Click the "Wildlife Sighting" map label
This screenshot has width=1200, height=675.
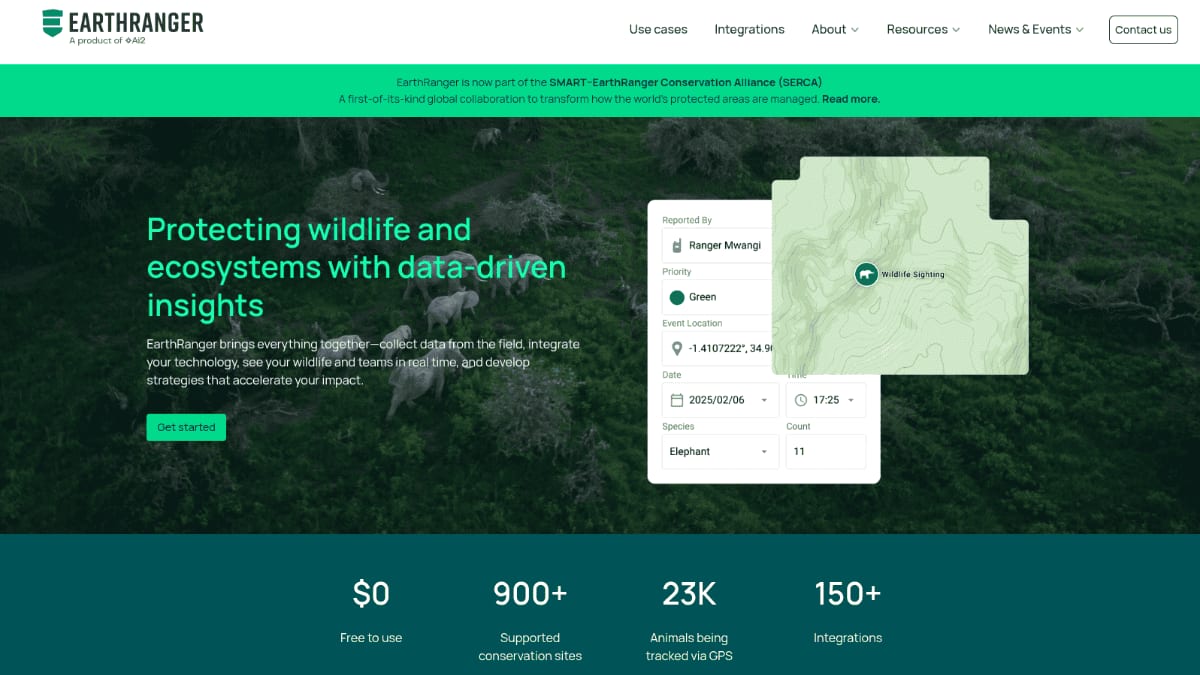(912, 274)
